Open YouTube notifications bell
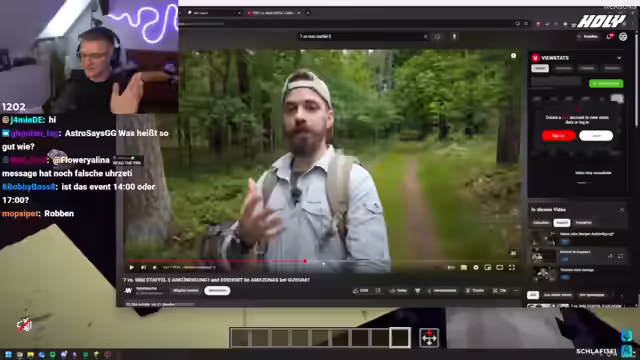This screenshot has width=640, height=360. [610, 37]
